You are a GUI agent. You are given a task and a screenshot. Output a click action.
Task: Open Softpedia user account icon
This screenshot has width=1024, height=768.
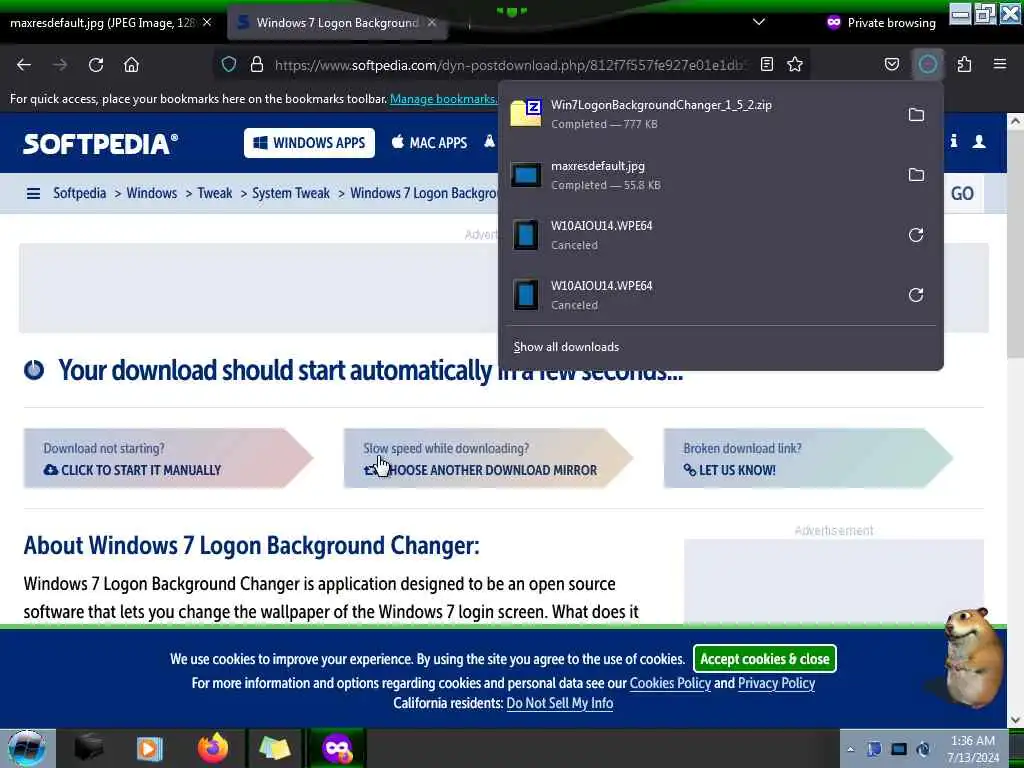click(979, 142)
